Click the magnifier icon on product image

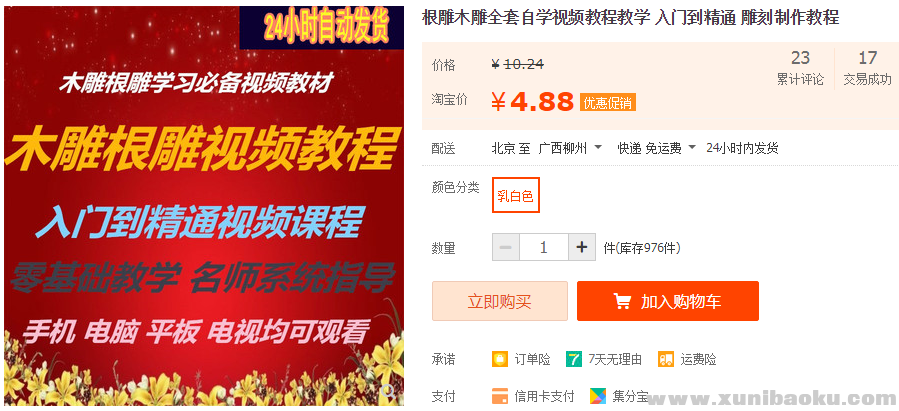(x=388, y=392)
